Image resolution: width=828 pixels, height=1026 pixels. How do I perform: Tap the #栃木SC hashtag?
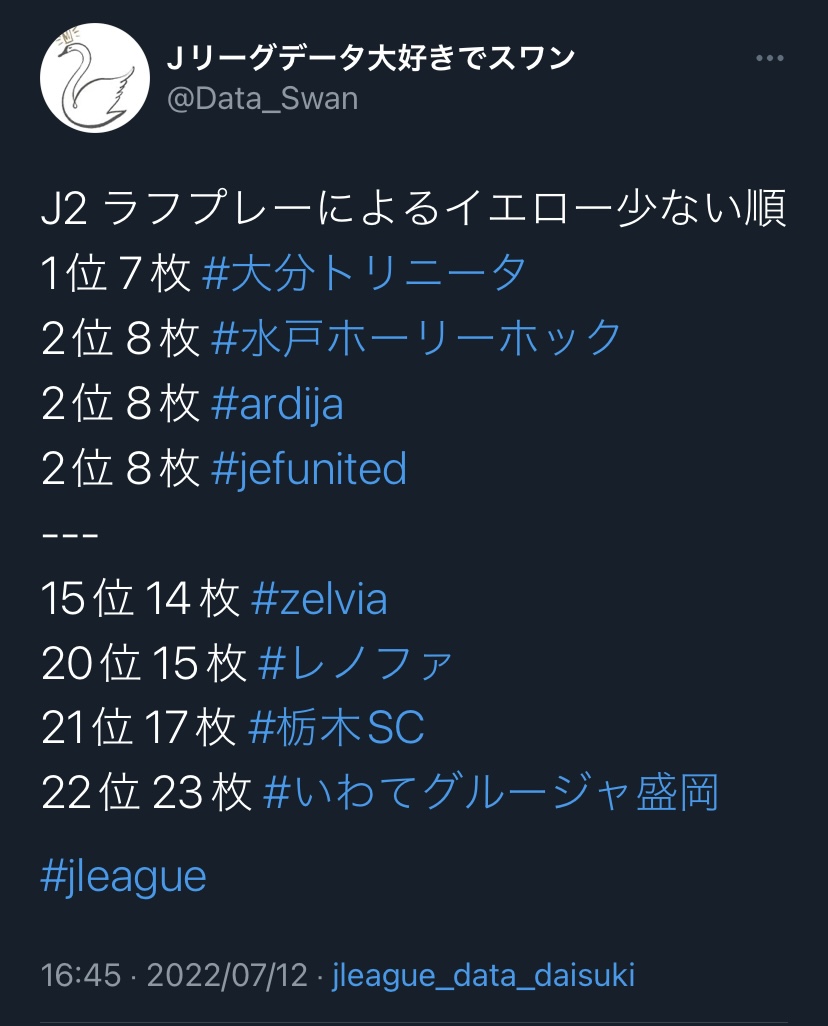coord(336,729)
